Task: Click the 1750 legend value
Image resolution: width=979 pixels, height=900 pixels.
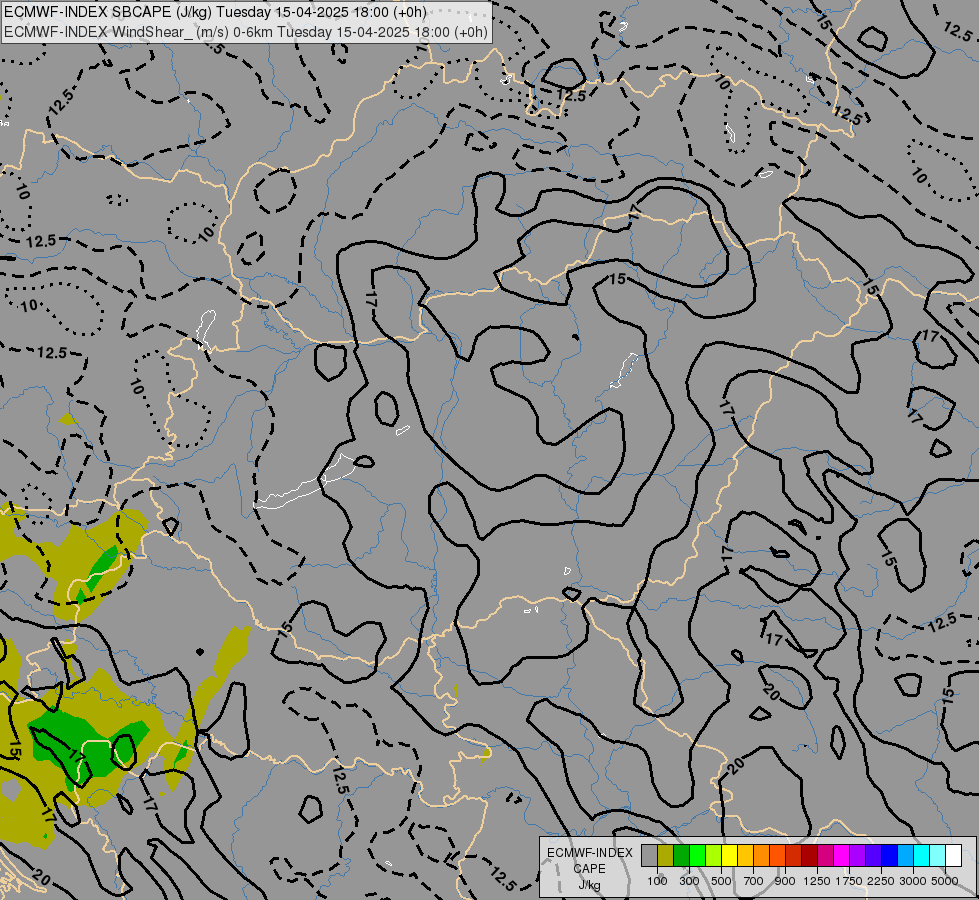Action: pyautogui.click(x=849, y=881)
